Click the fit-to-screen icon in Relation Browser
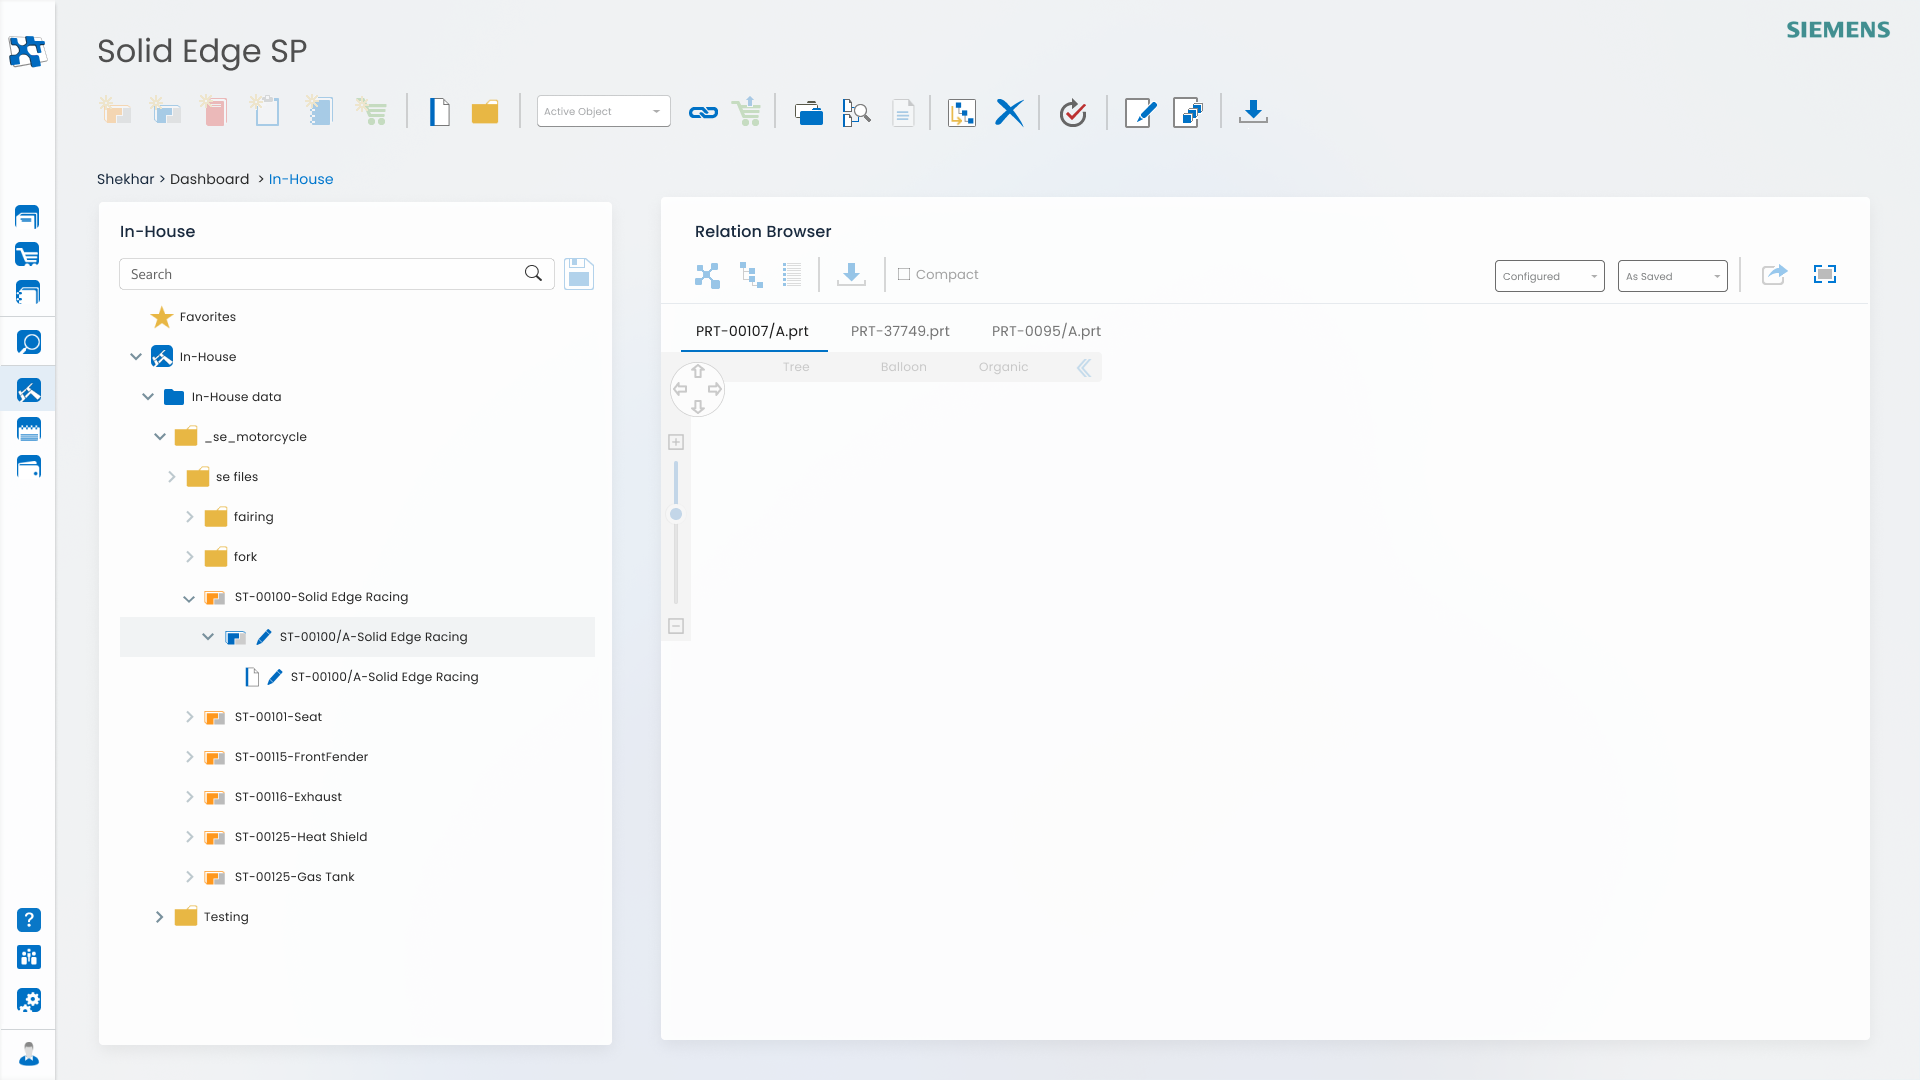Screen dimensions: 1920x1080 point(1825,274)
